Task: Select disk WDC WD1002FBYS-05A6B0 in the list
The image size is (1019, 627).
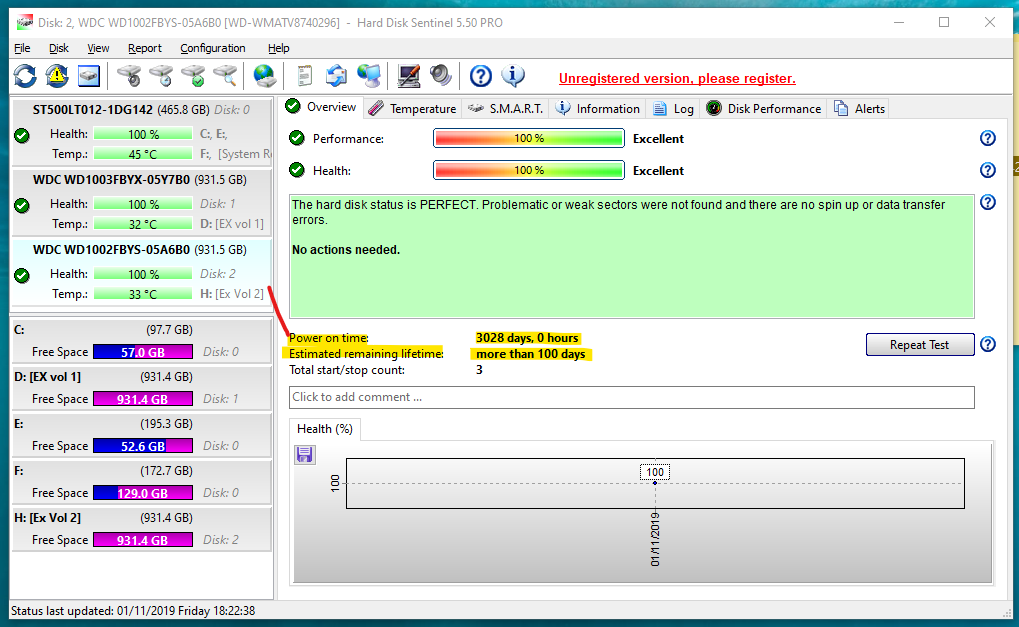Action: pos(142,272)
